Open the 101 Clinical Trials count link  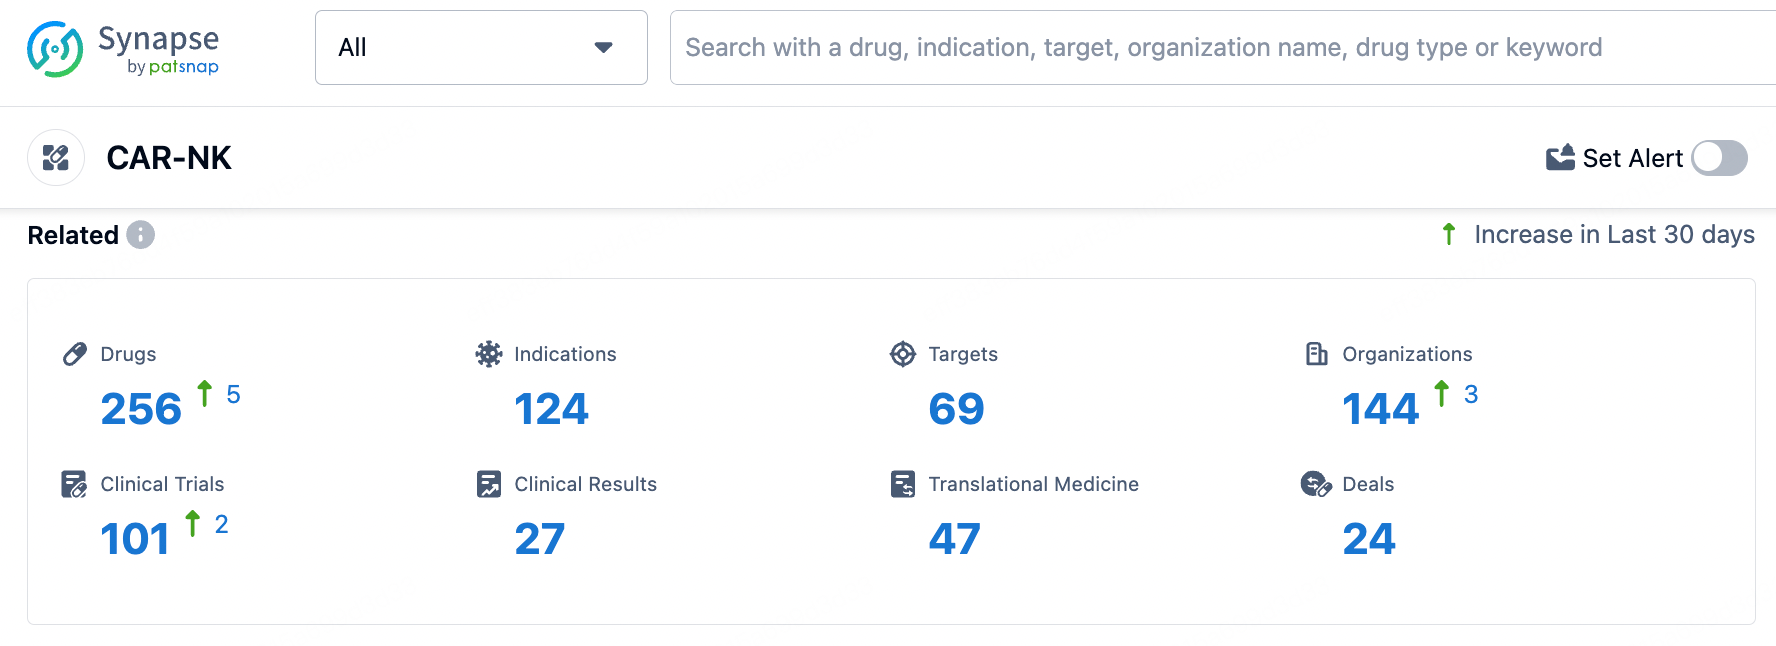coord(135,539)
